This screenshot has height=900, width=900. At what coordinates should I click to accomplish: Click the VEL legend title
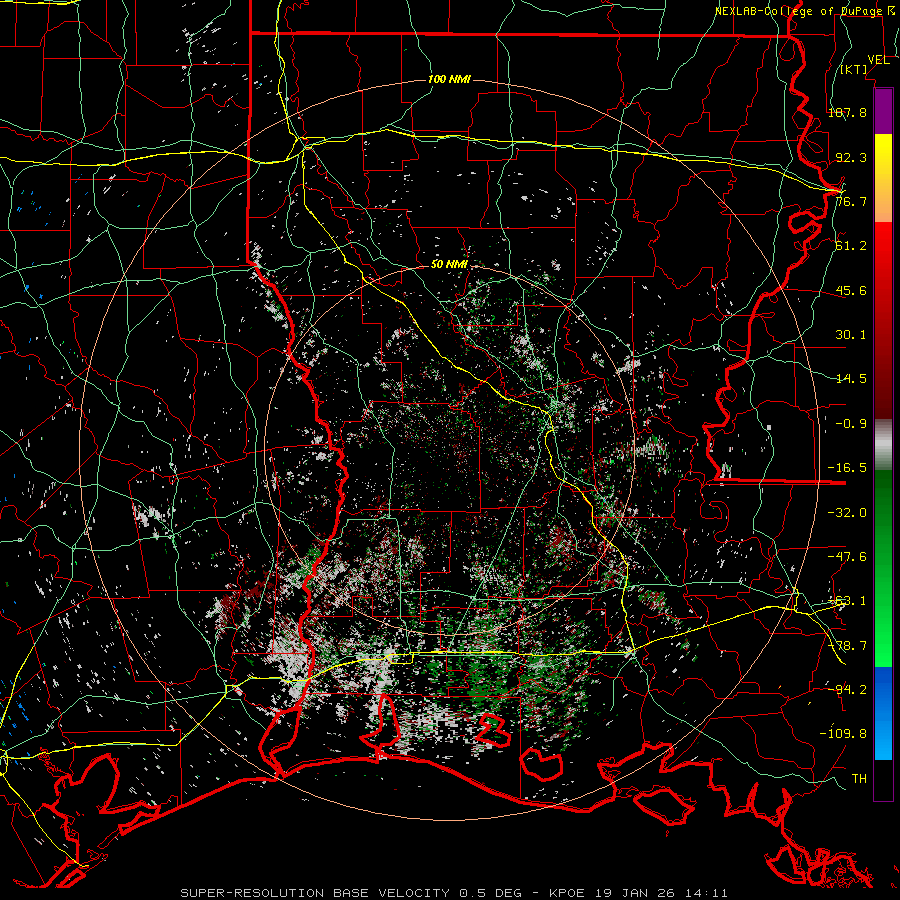coord(879,60)
